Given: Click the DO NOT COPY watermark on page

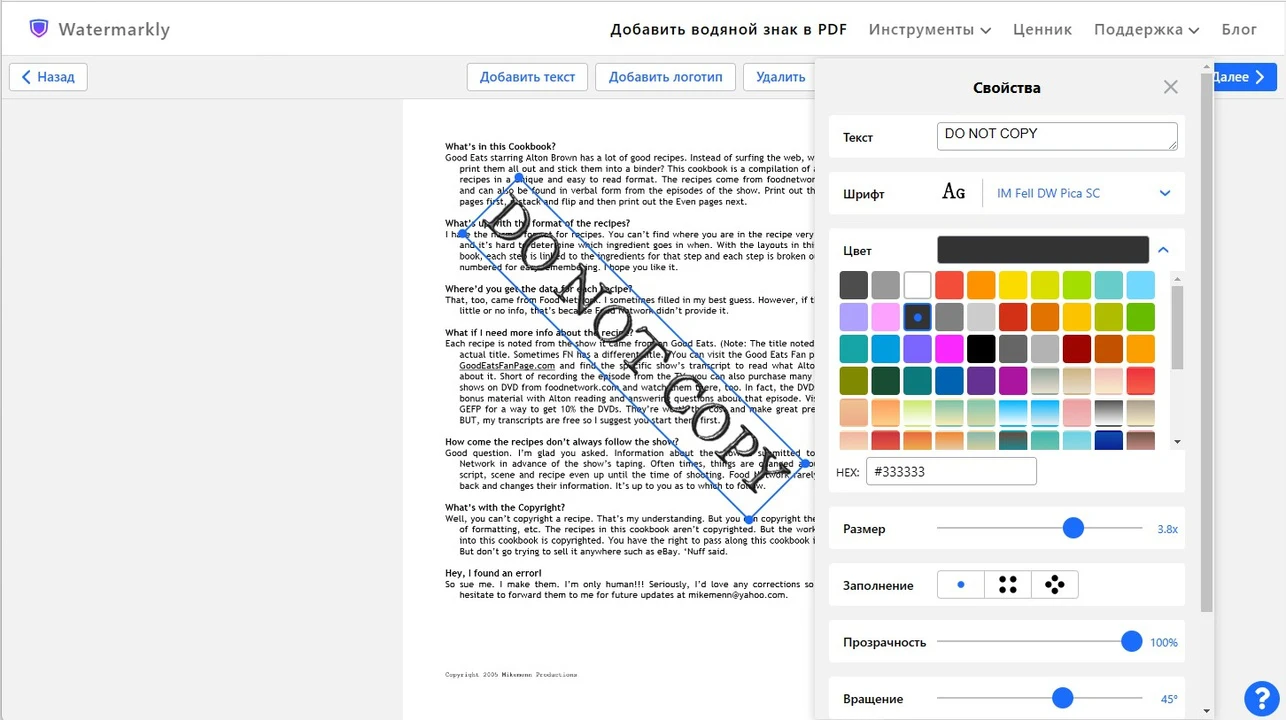Looking at the screenshot, I should pyautogui.click(x=634, y=348).
